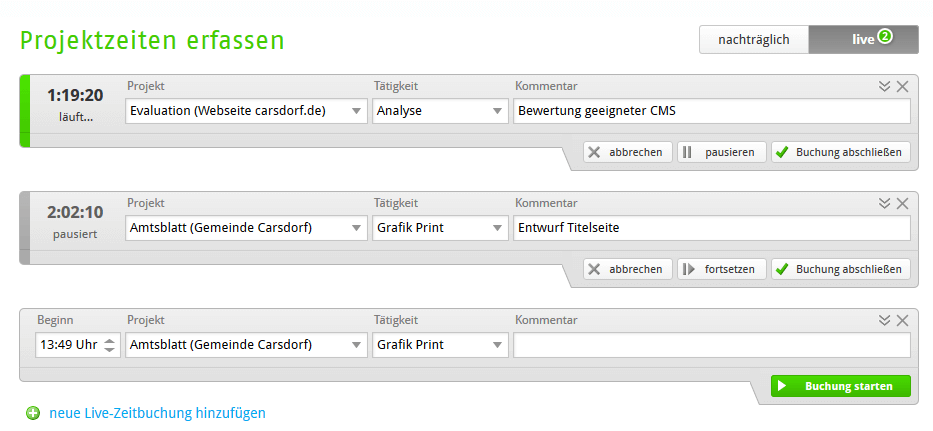The width and height of the screenshot is (933, 431).
Task: Switch to nachträglich entry mode
Action: (754, 39)
